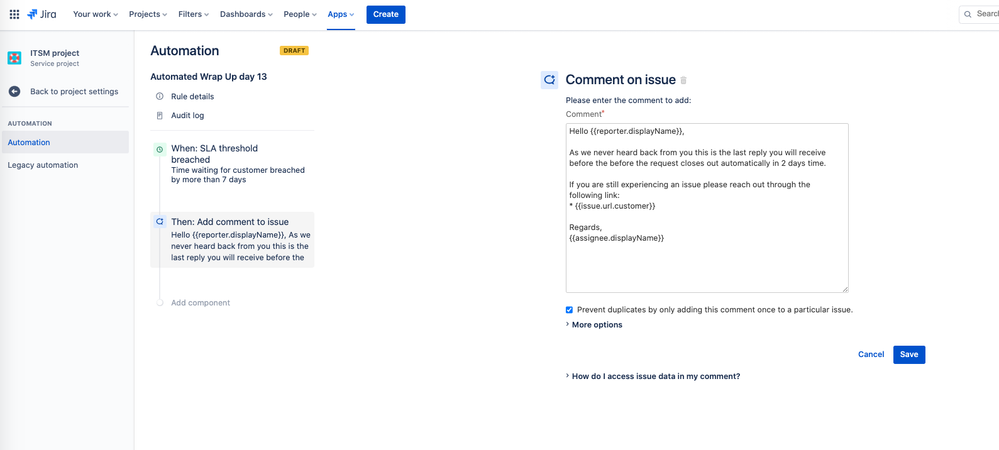Click the Back to project settings arrow icon

[x=14, y=91]
